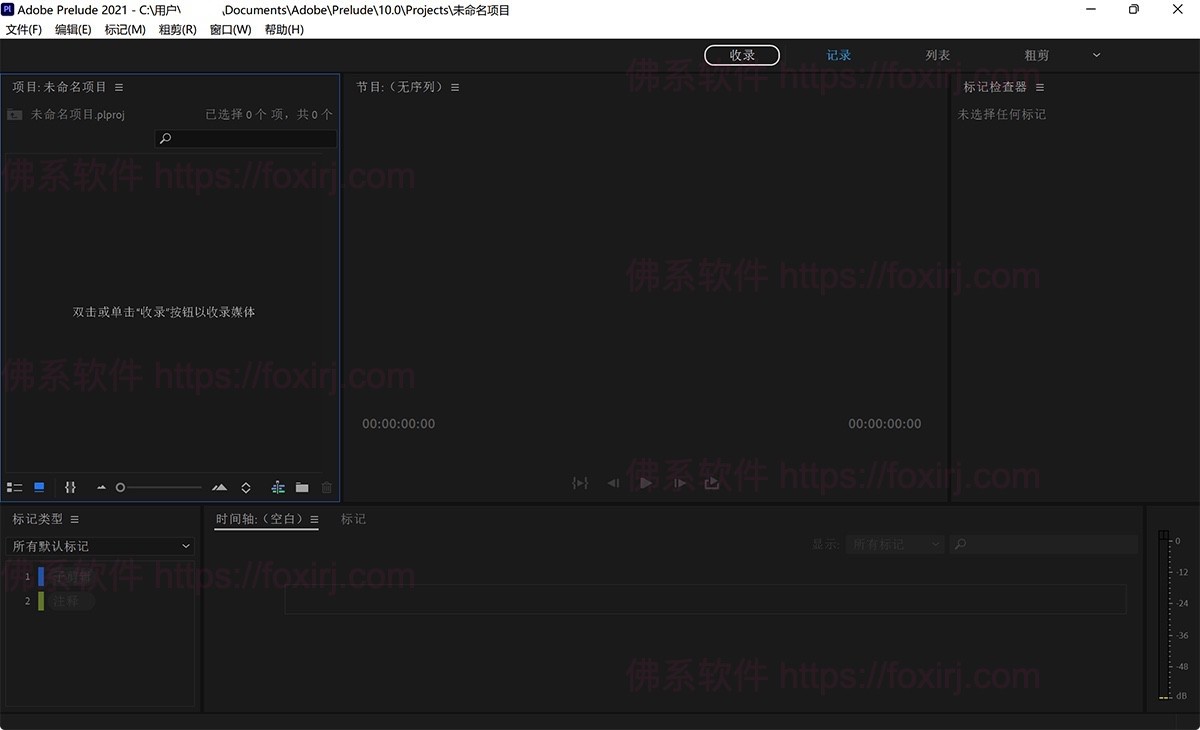This screenshot has width=1200, height=730.
Task: Click the 收录 button to ingest media
Action: (742, 55)
